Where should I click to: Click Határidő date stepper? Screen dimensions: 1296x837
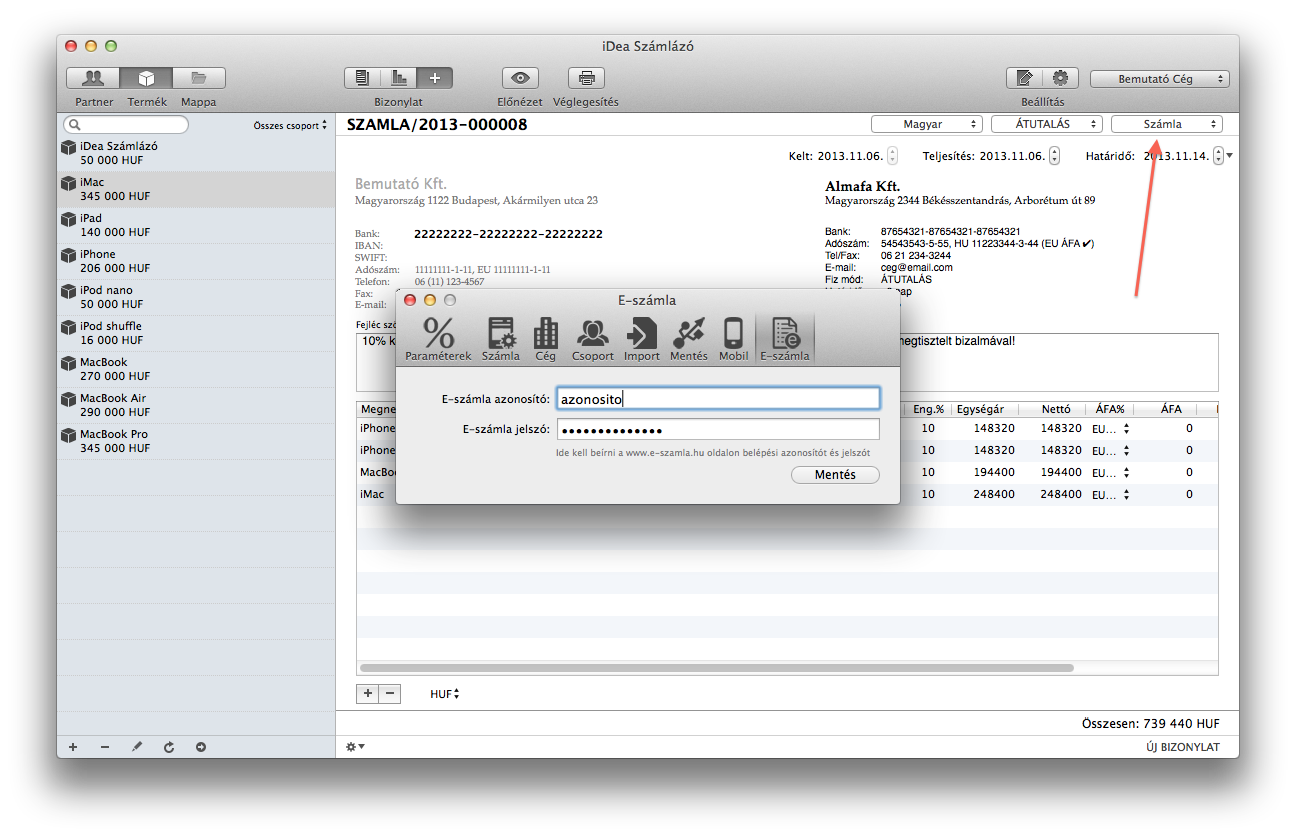(x=1218, y=156)
